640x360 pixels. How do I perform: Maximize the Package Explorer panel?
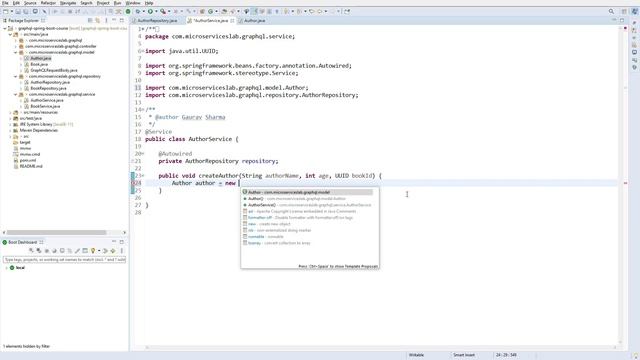(122, 20)
